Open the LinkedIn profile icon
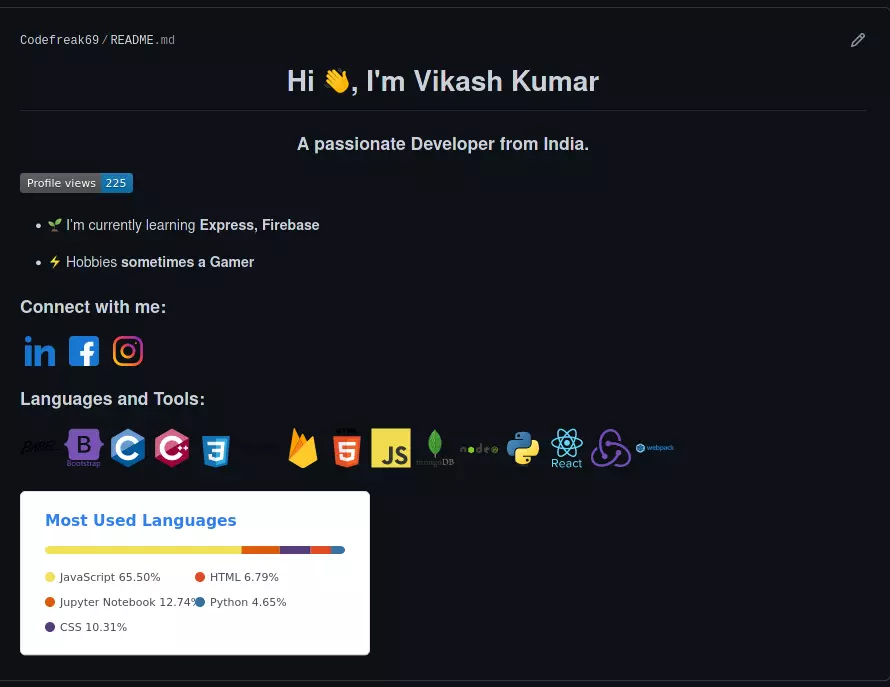 pos(40,351)
